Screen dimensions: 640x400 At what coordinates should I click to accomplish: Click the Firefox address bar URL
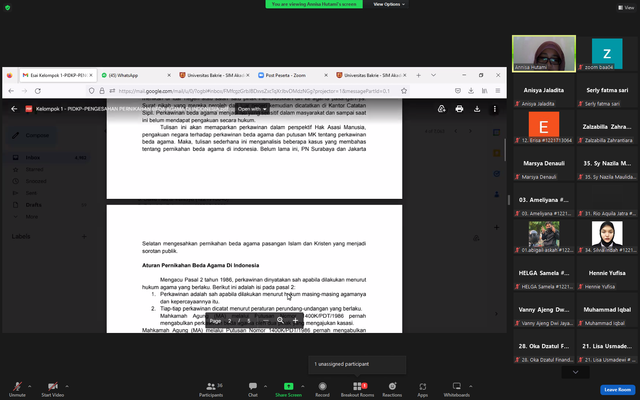254,91
